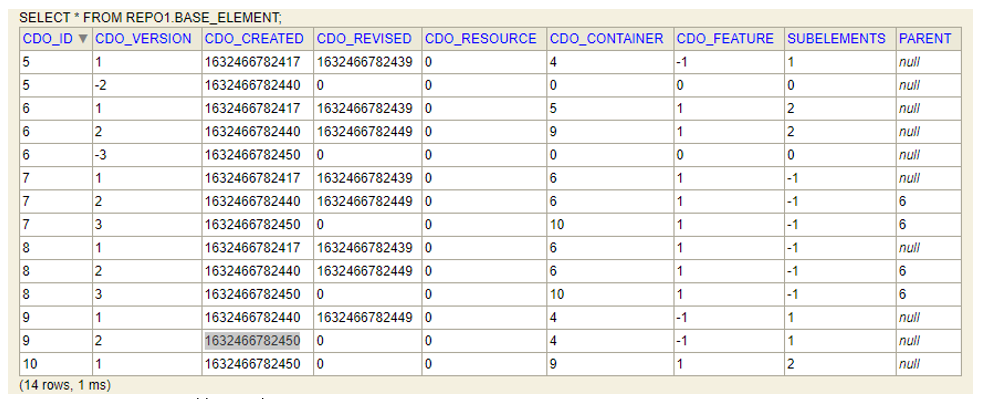Sort by CDO_REVISED column header
The image size is (981, 399).
364,39
